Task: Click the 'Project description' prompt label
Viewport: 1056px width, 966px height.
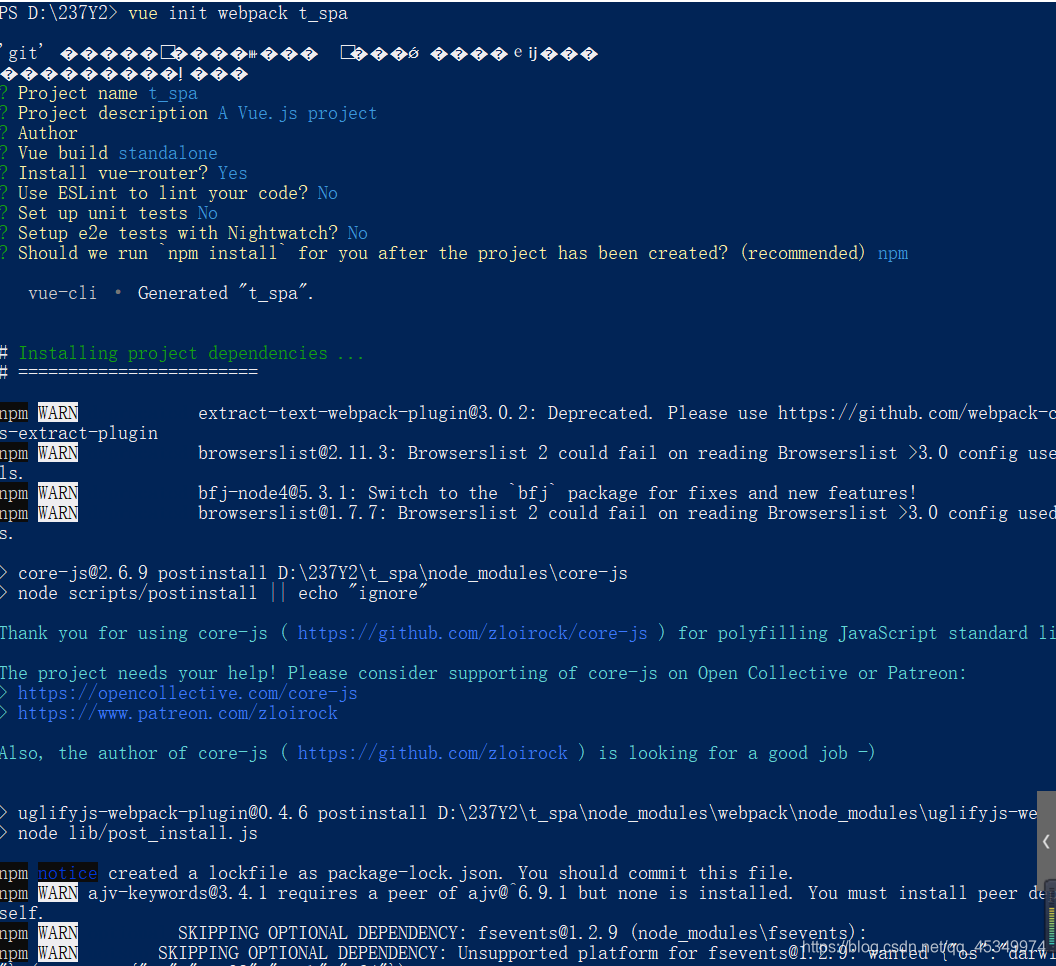Action: coord(112,113)
